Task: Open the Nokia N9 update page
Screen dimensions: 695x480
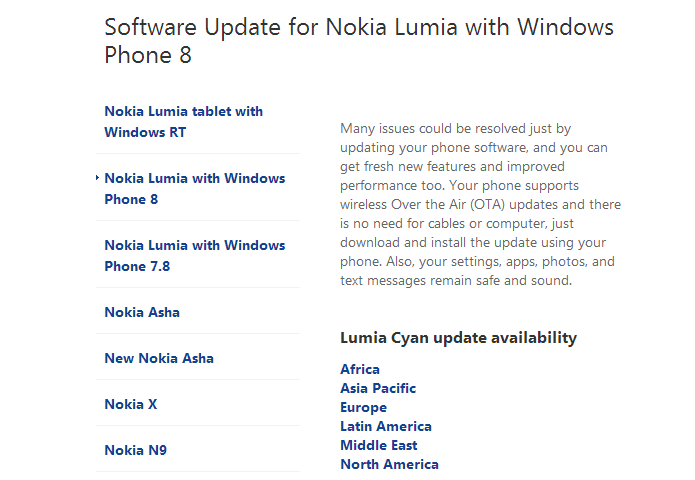Action: (x=135, y=450)
